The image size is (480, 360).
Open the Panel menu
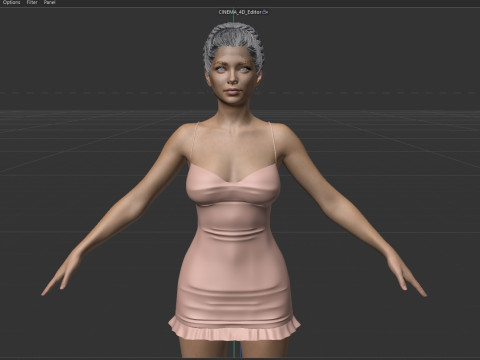(49, 2)
